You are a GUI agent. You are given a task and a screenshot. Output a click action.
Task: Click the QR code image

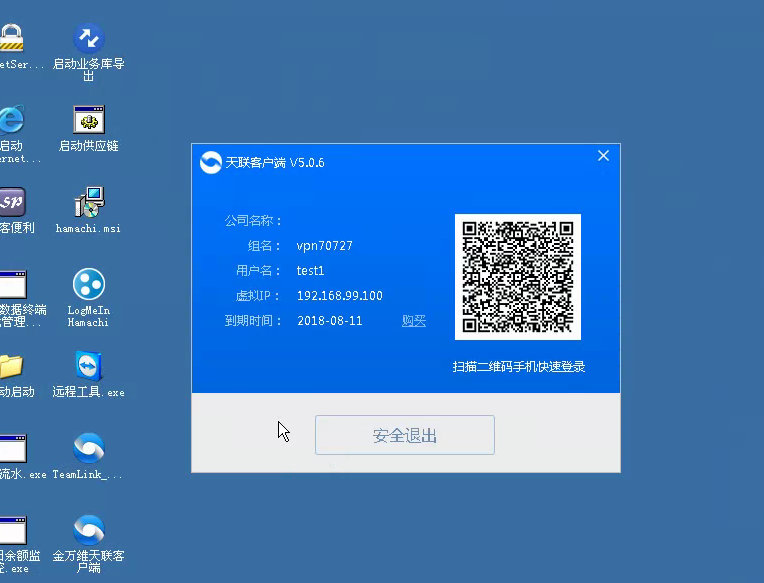coord(517,277)
